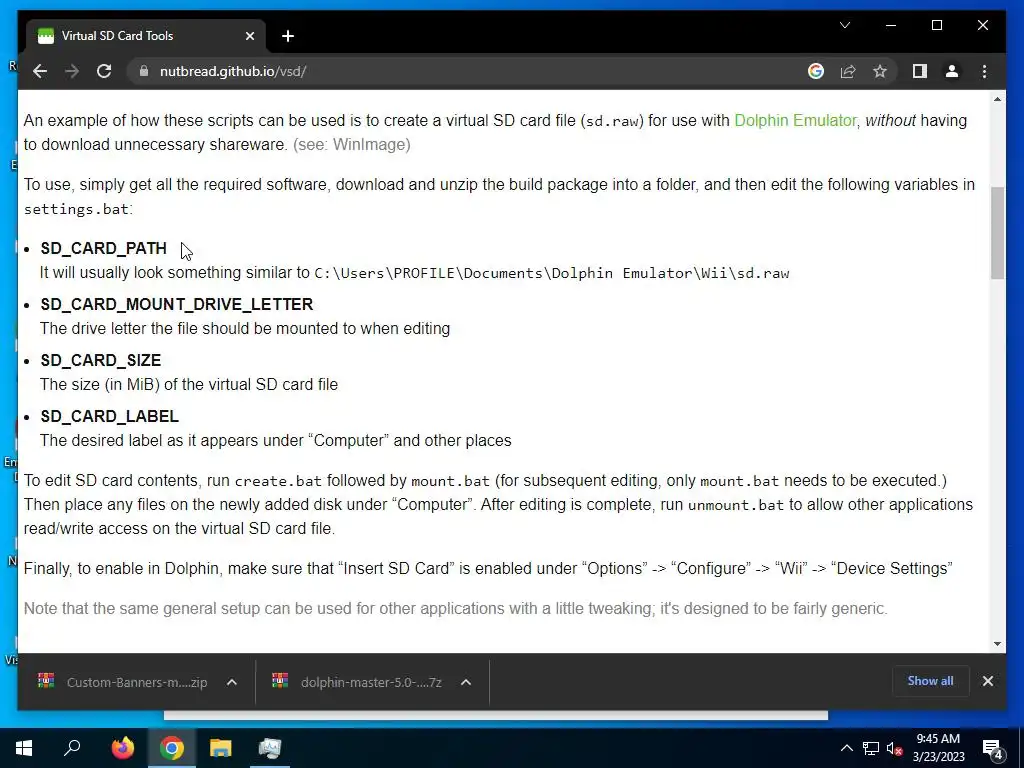The width and height of the screenshot is (1024, 768).
Task: Click the create.bat filename text
Action: [278, 481]
